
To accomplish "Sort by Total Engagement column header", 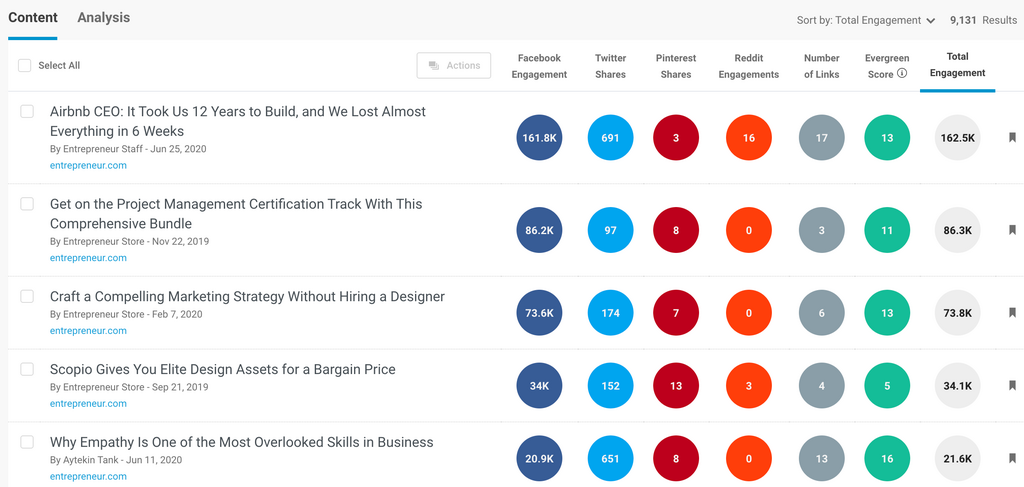I will 957,65.
